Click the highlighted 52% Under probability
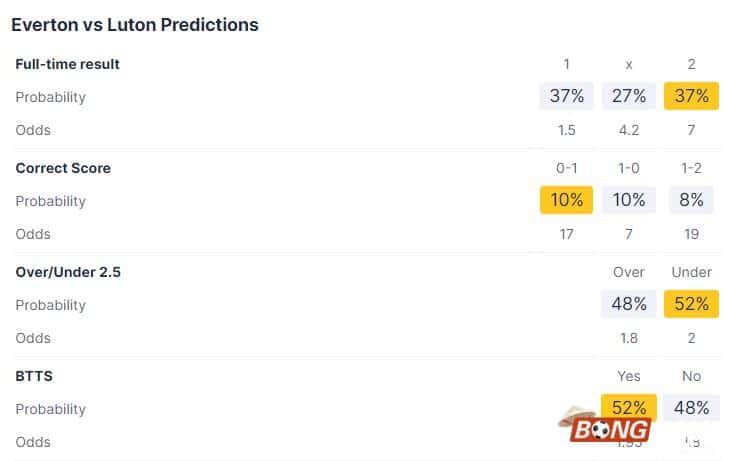732x461 pixels. tap(691, 305)
